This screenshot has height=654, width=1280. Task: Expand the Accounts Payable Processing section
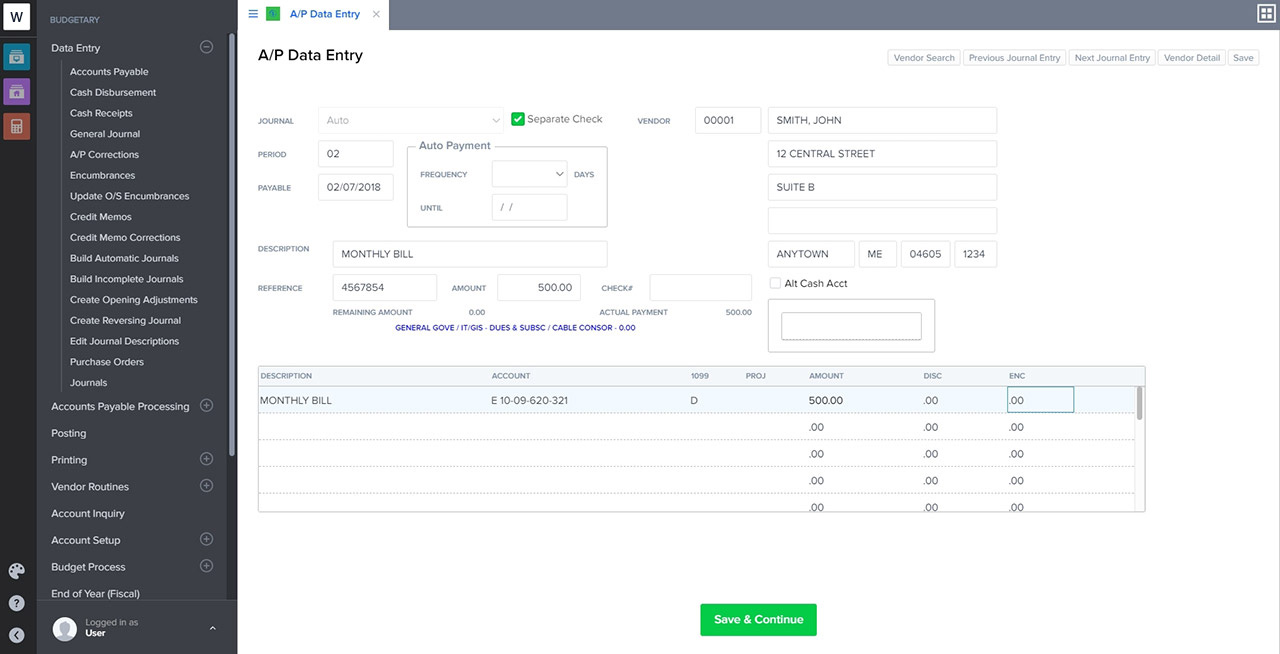click(x=207, y=406)
